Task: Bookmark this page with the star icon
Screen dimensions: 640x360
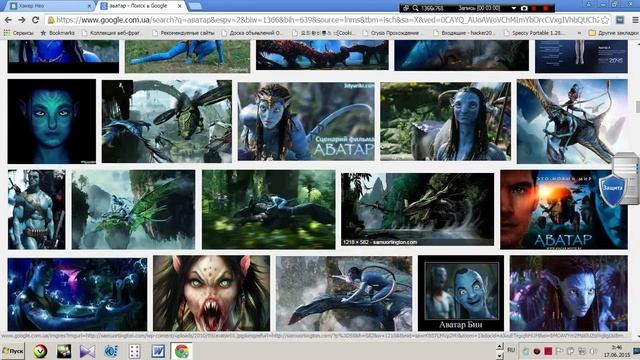Action: coord(605,20)
